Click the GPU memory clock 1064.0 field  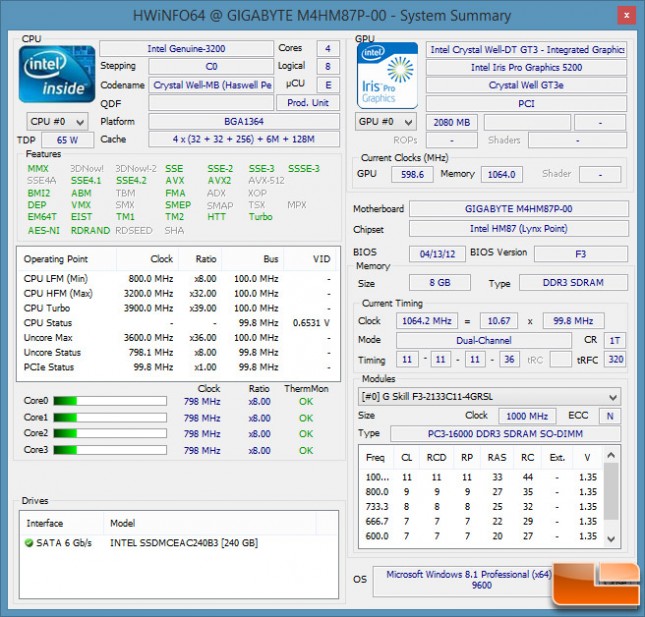click(x=502, y=174)
